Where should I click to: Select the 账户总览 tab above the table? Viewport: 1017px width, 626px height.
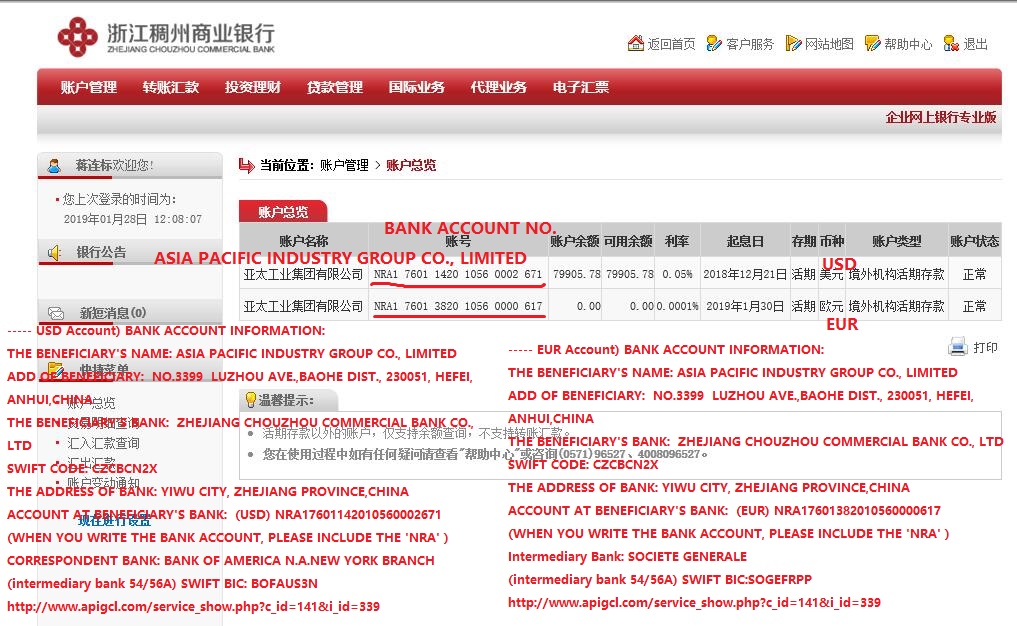283,211
